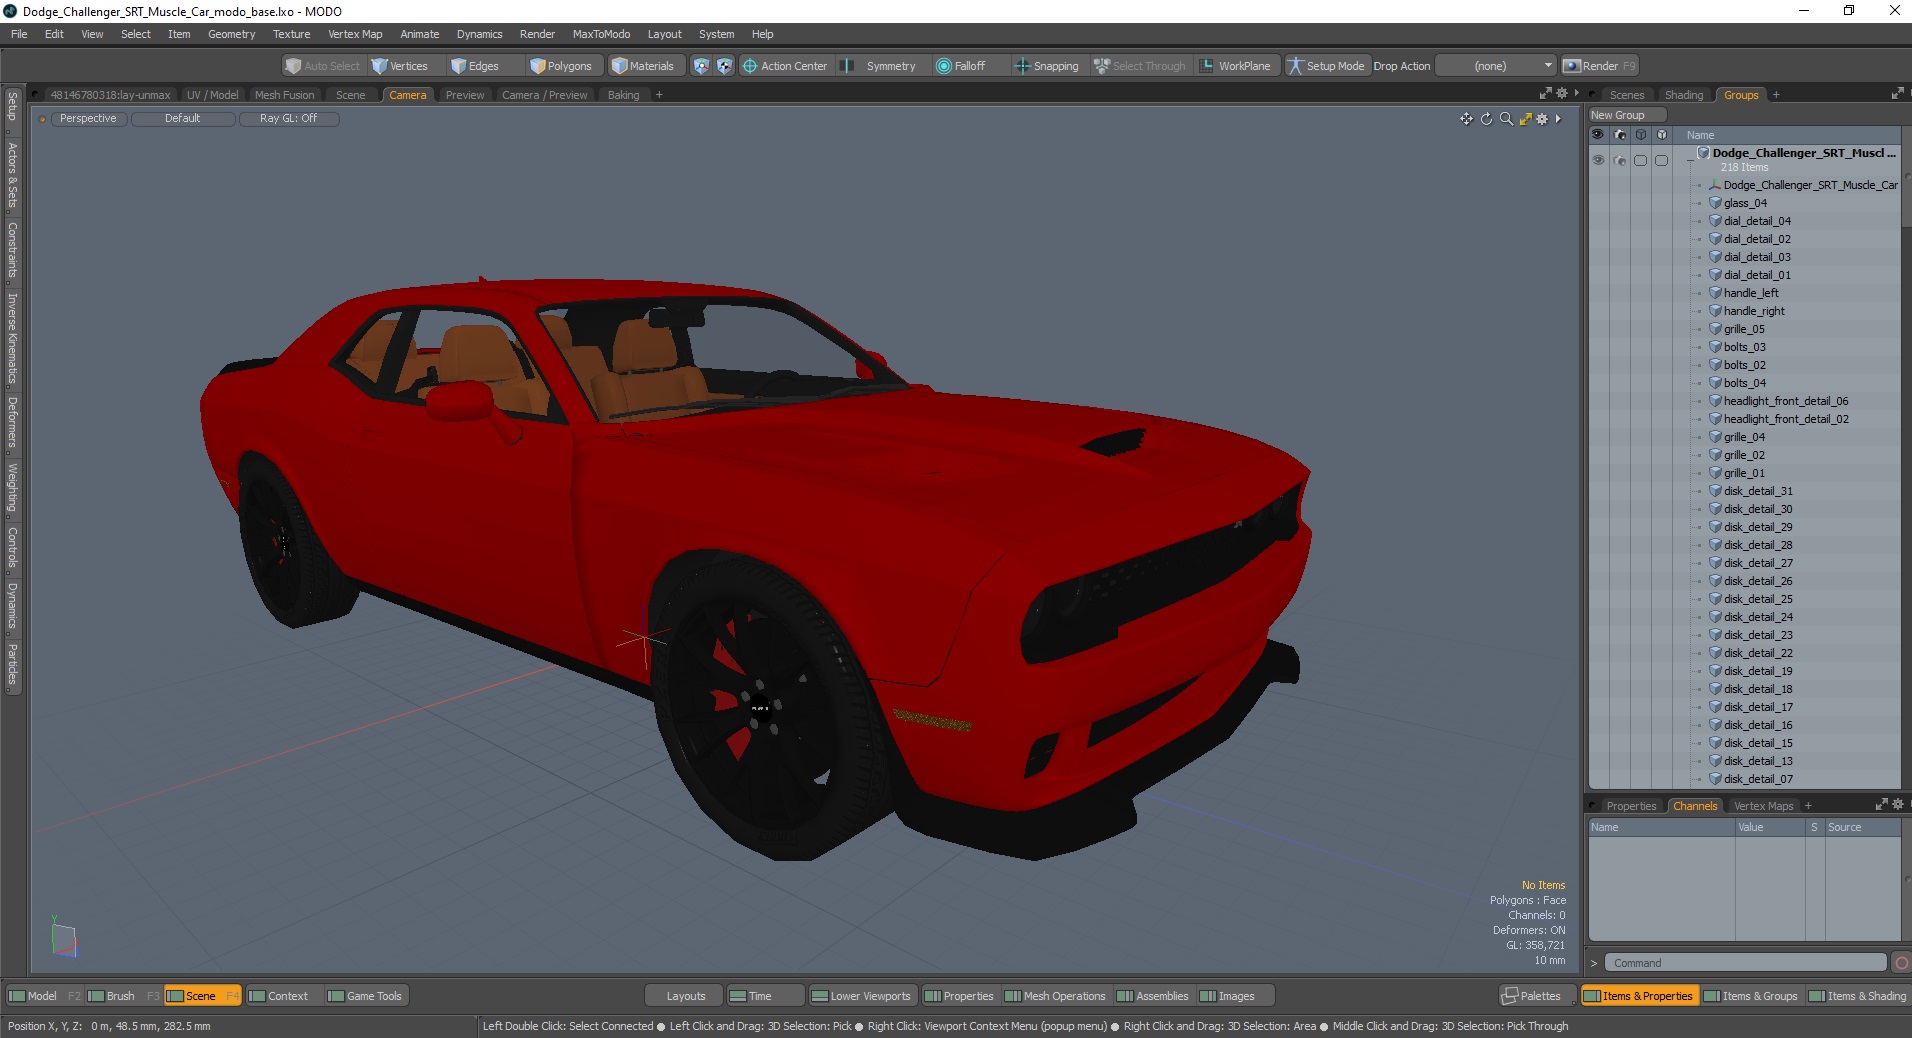Add a new viewport tab with the plus next to Baking

(659, 95)
